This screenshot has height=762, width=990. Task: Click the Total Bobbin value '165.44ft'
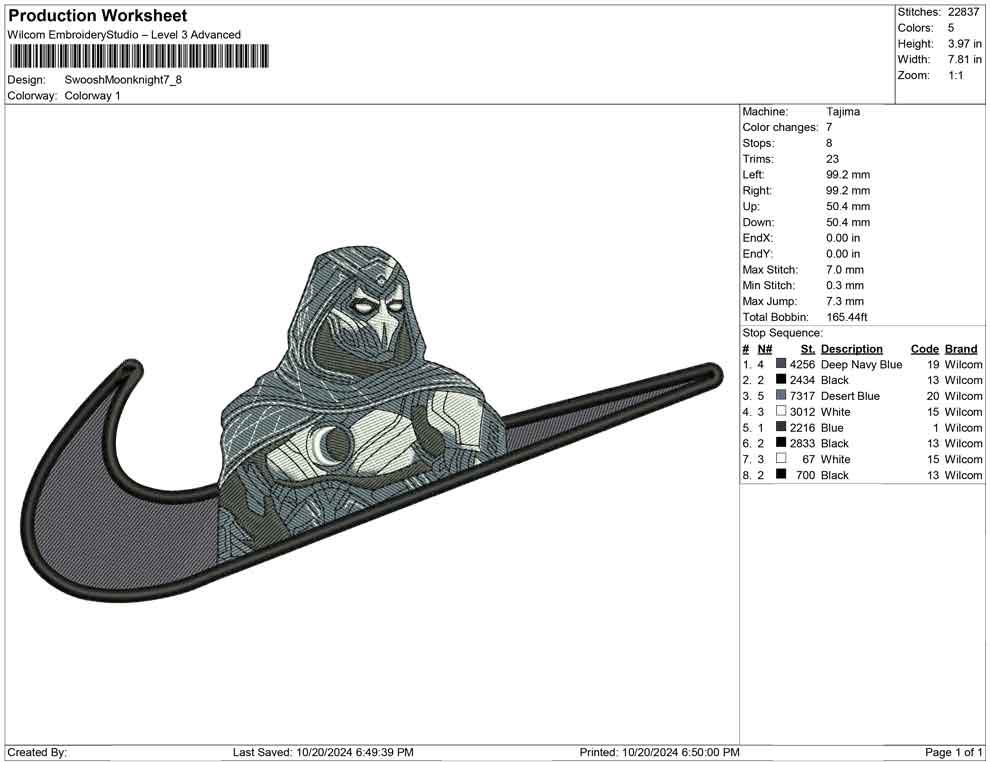[x=847, y=317]
